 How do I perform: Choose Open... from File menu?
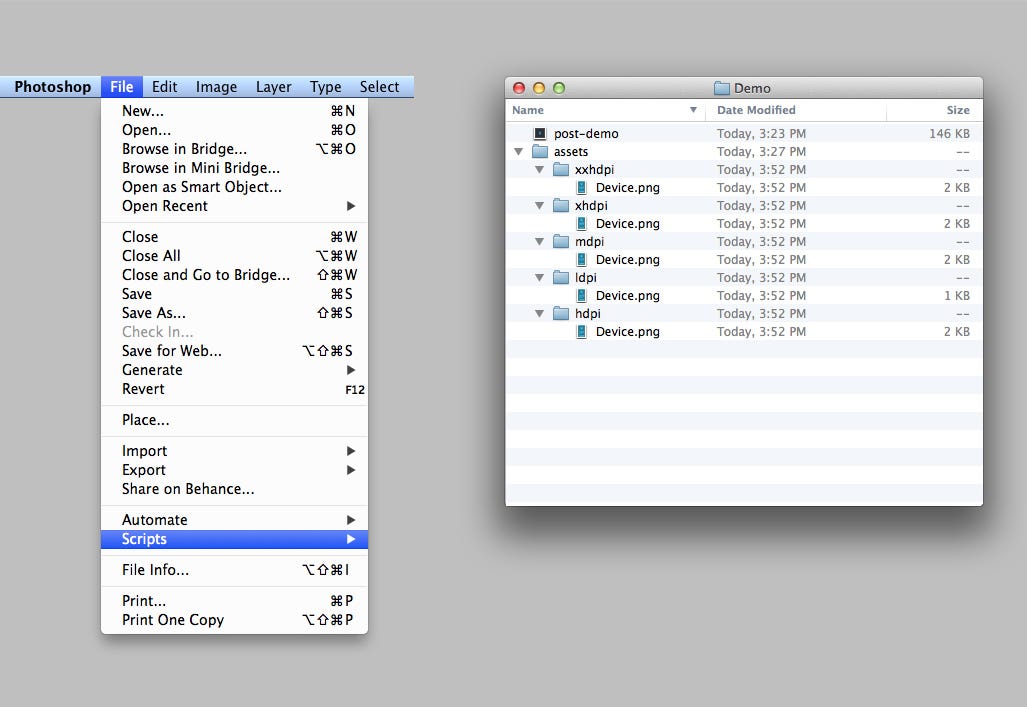(234, 130)
